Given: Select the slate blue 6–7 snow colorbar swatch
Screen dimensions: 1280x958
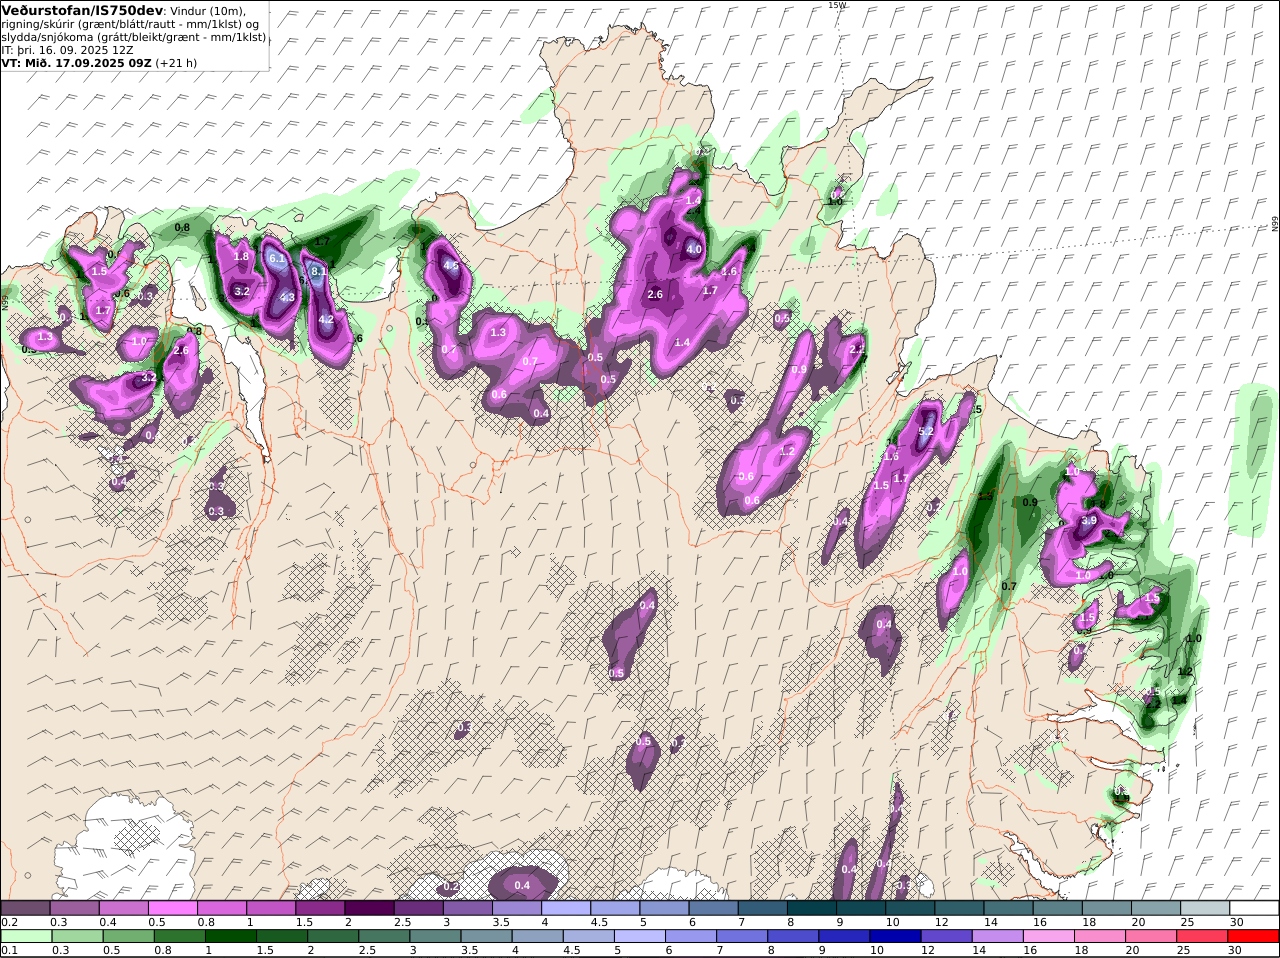Looking at the screenshot, I should point(713,908).
